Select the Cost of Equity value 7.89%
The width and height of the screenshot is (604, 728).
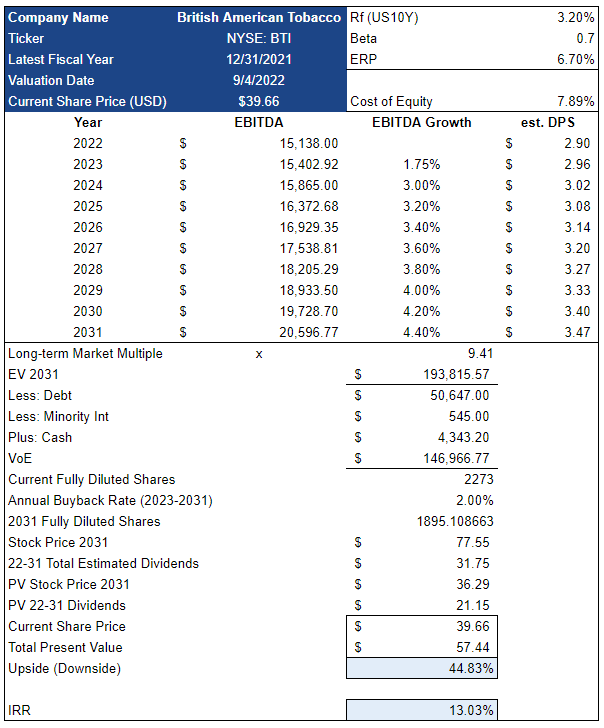click(x=576, y=101)
